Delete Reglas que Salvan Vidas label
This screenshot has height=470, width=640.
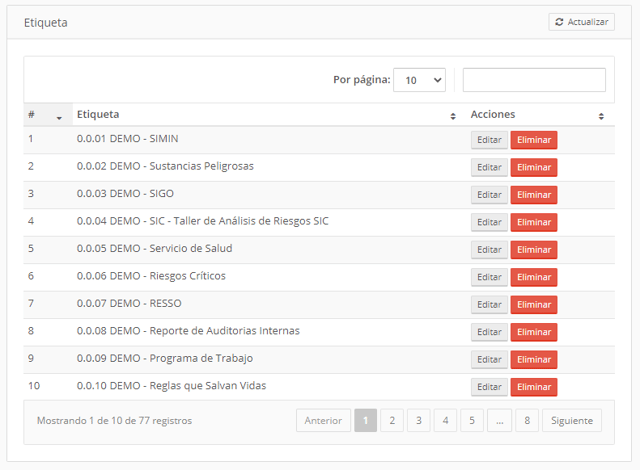[534, 387]
